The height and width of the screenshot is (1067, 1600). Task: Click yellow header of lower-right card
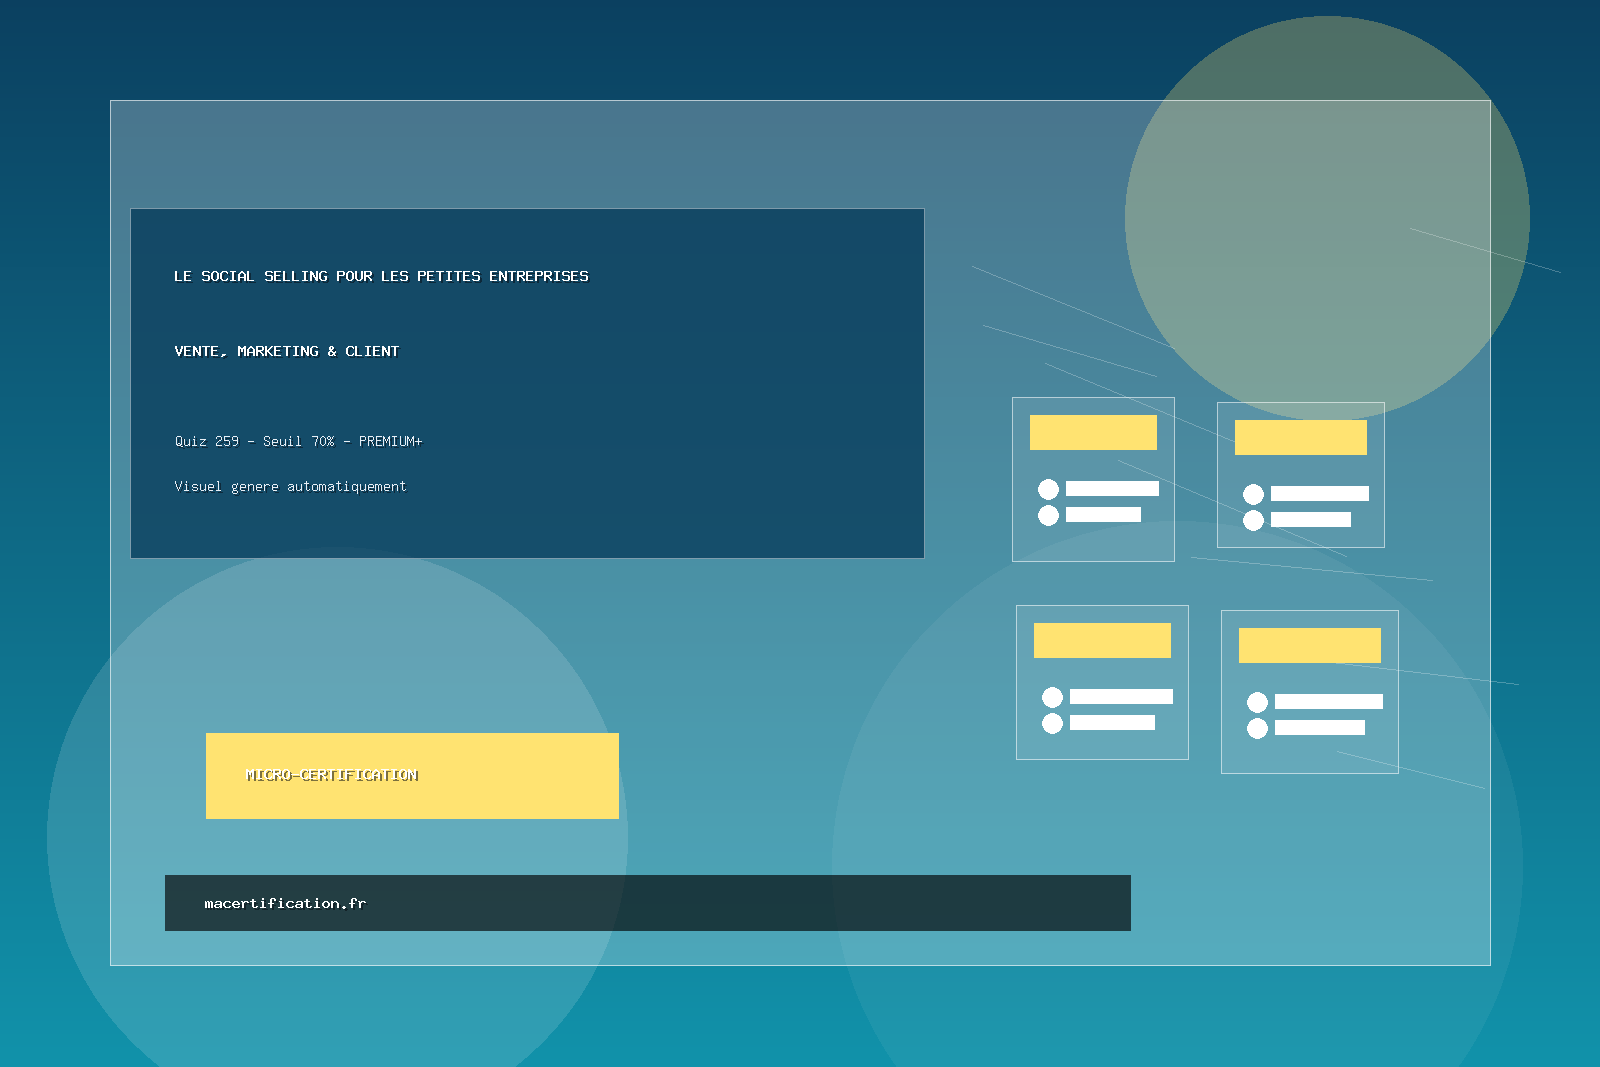pyautogui.click(x=1309, y=645)
